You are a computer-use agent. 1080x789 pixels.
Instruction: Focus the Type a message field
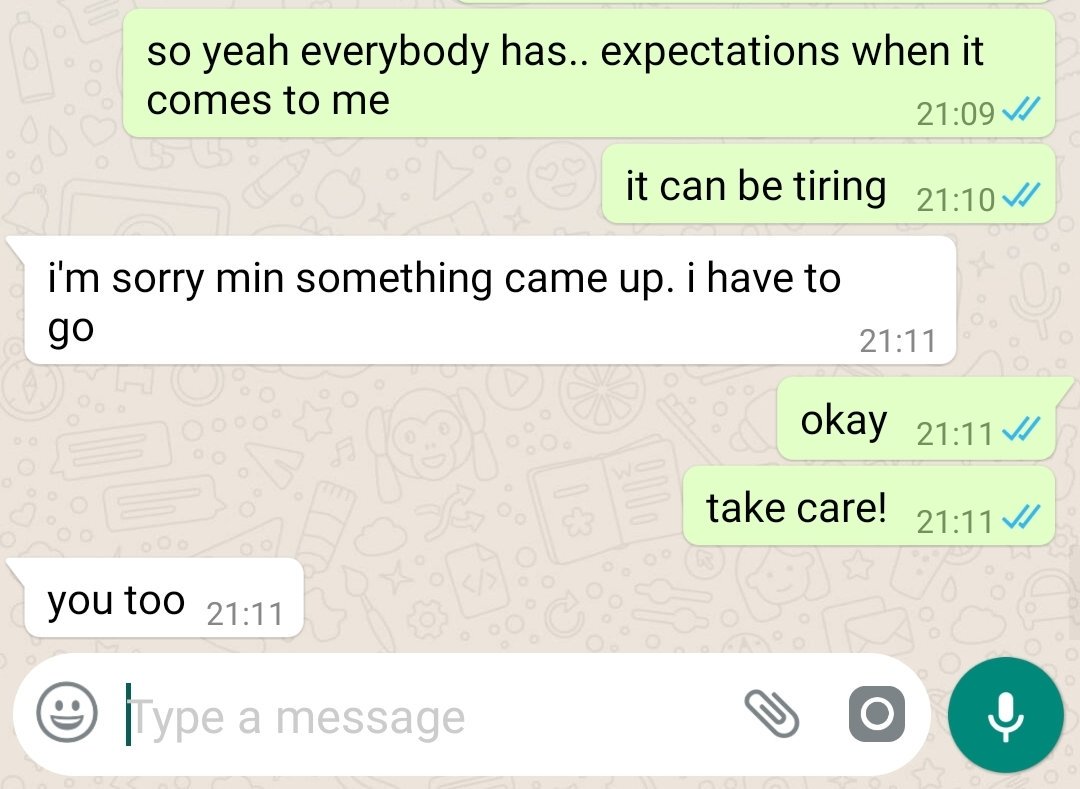coord(427,717)
